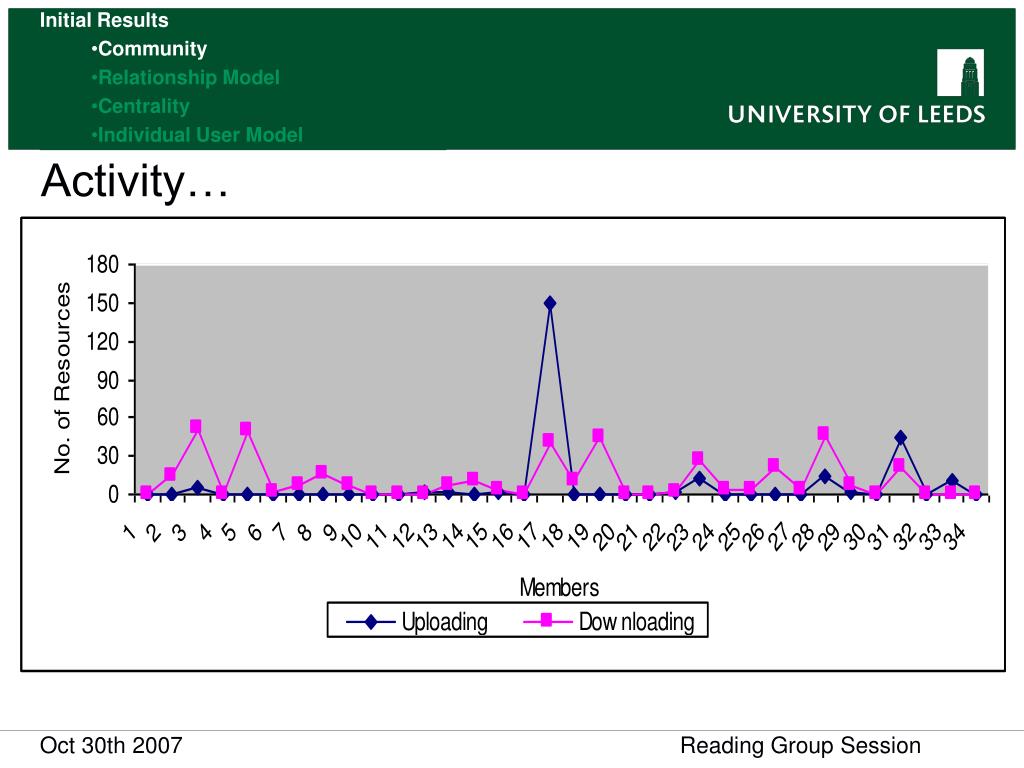Click the downloading point at member 28

(824, 434)
